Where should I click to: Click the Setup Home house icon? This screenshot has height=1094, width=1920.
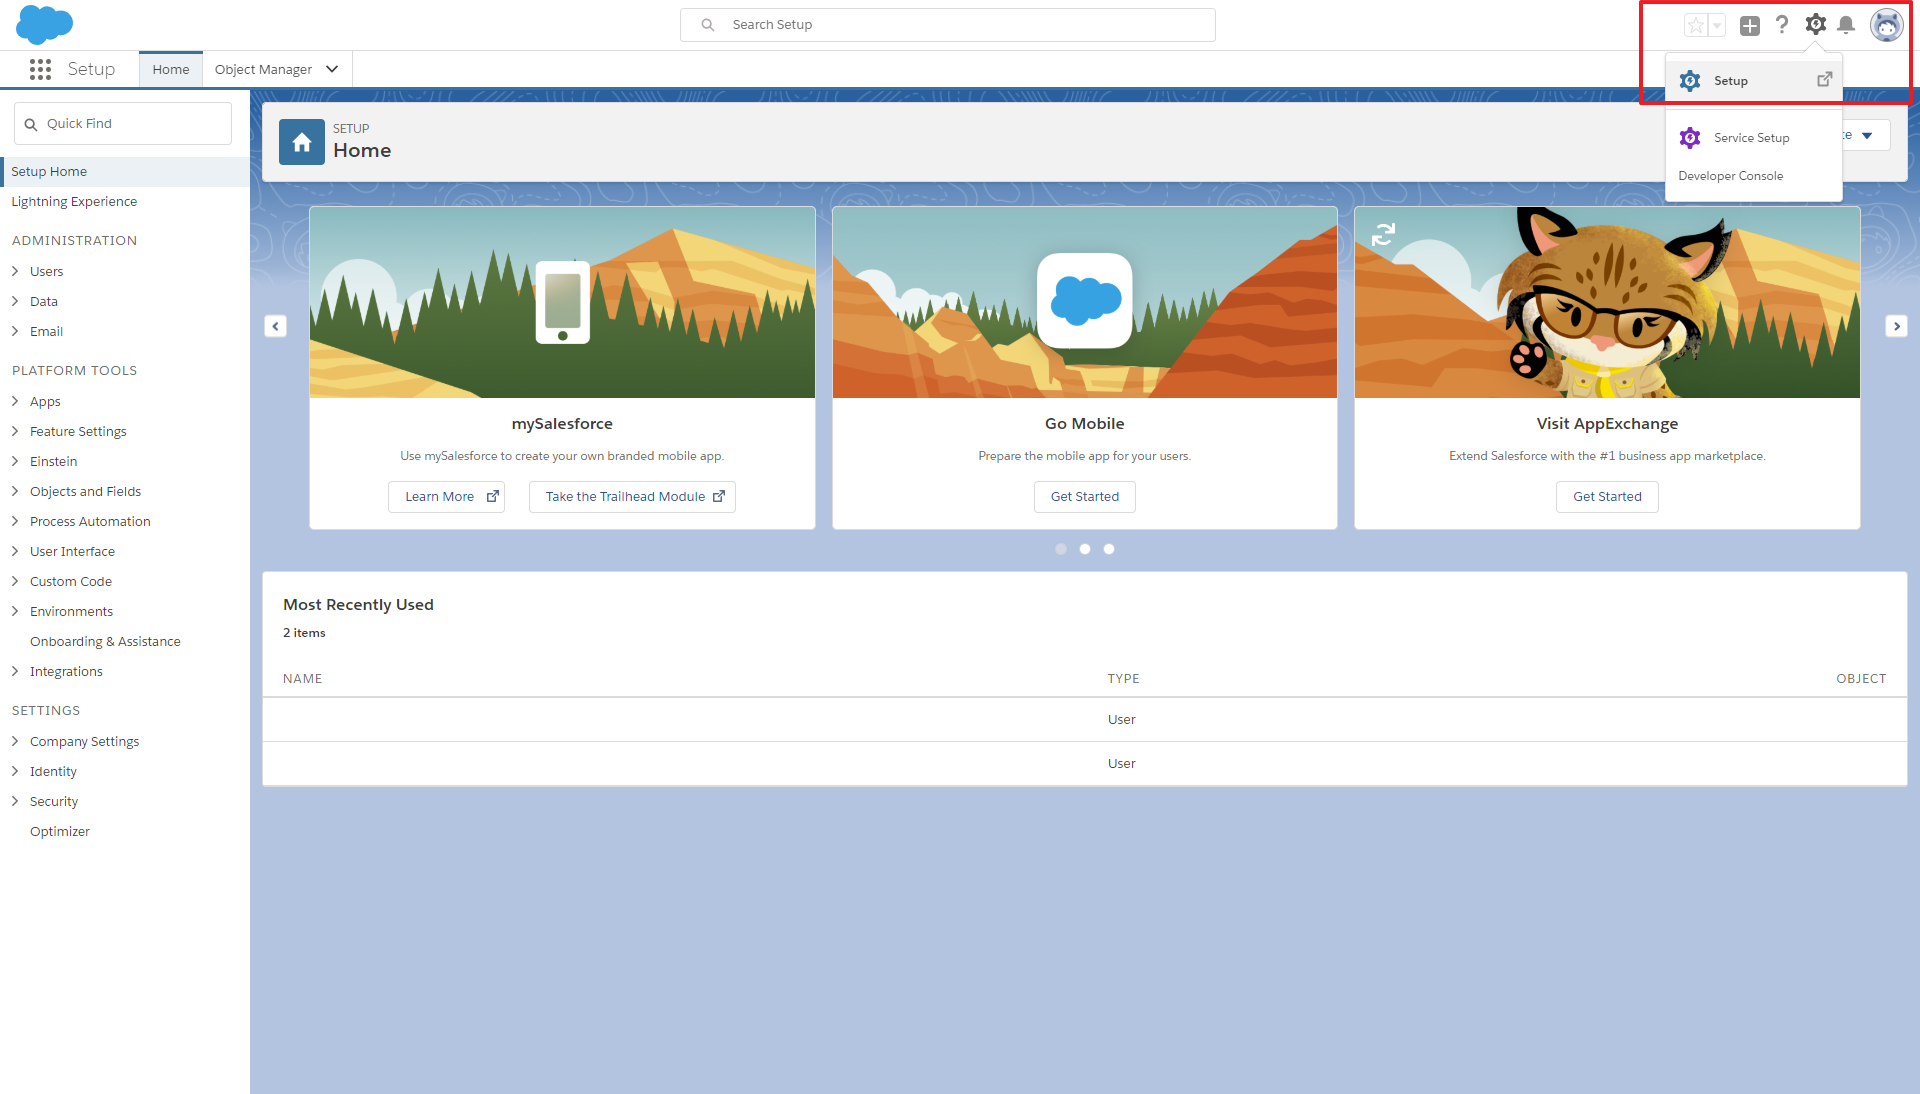302,142
